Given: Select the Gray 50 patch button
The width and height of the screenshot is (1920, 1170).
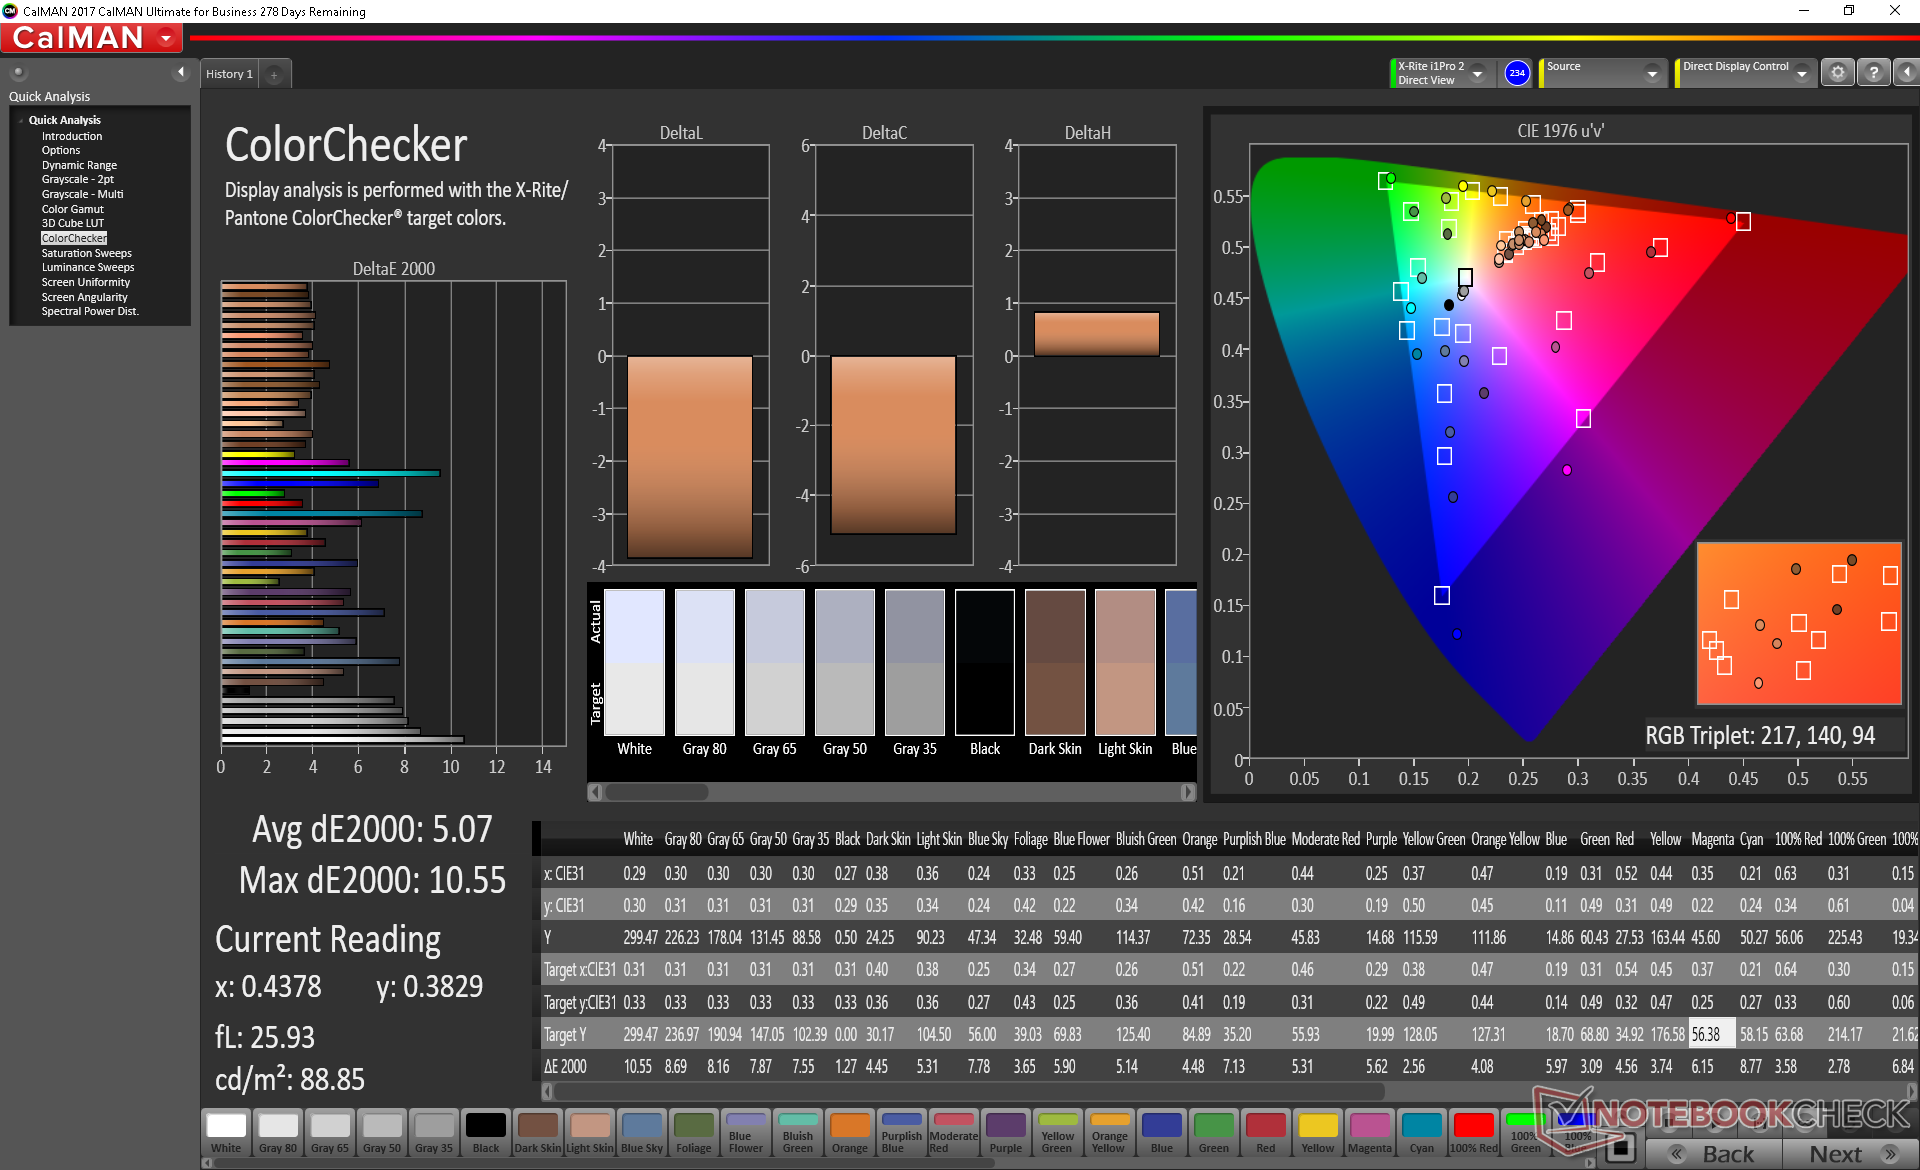Looking at the screenshot, I should click(x=382, y=1133).
